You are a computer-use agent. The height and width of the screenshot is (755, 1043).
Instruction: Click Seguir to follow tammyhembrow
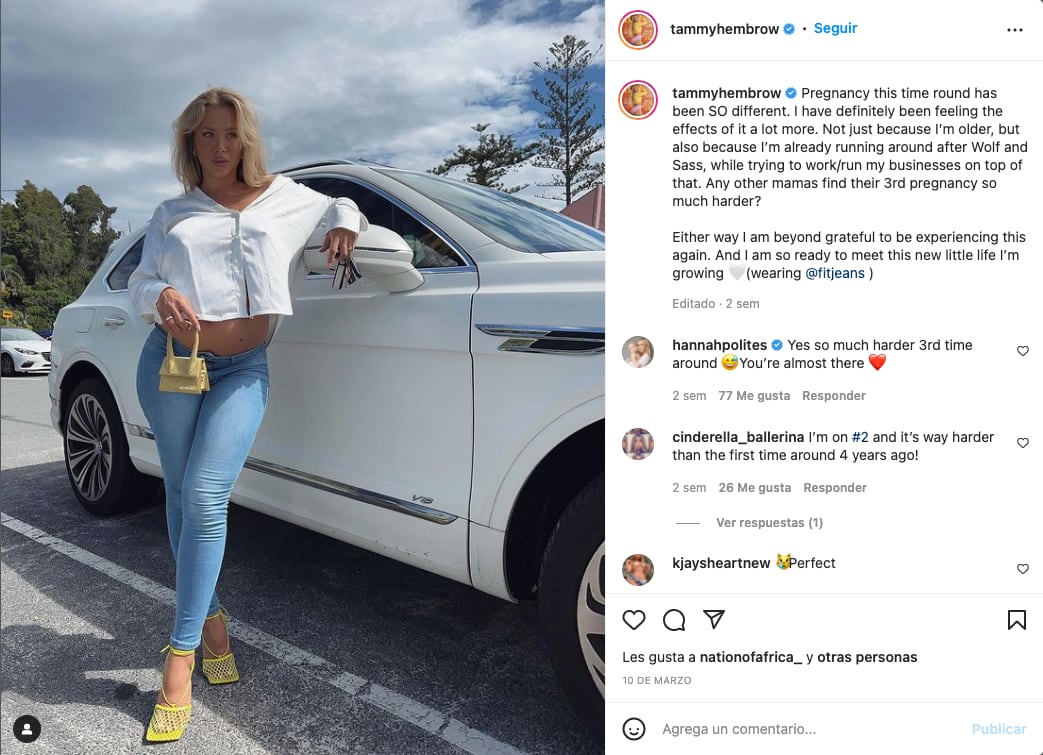[835, 28]
